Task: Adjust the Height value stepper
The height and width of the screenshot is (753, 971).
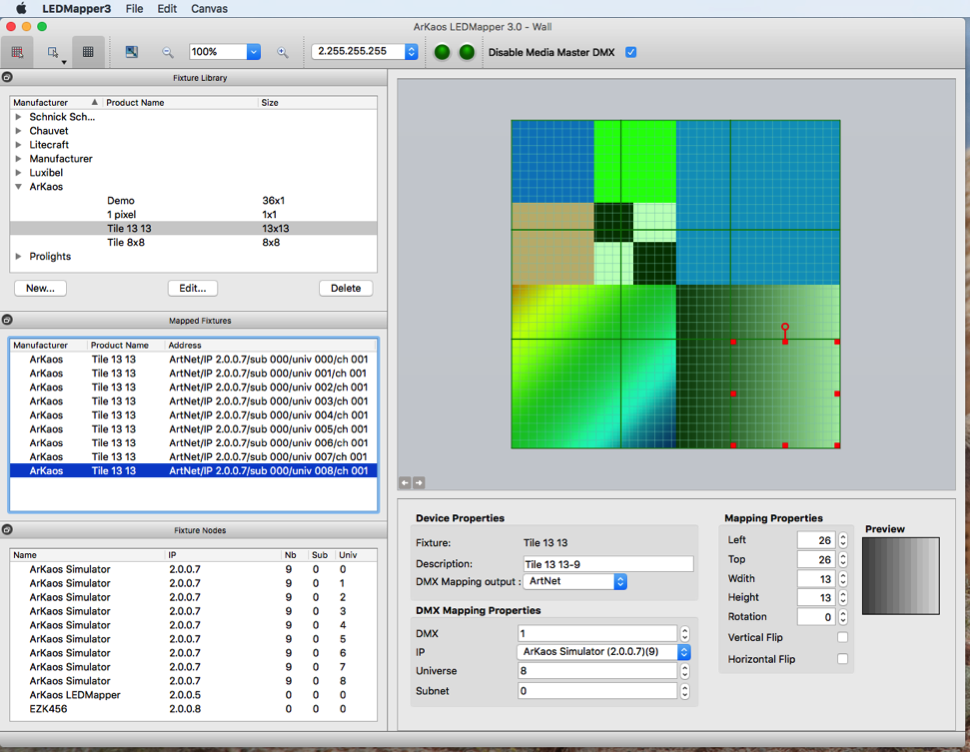Action: click(843, 598)
